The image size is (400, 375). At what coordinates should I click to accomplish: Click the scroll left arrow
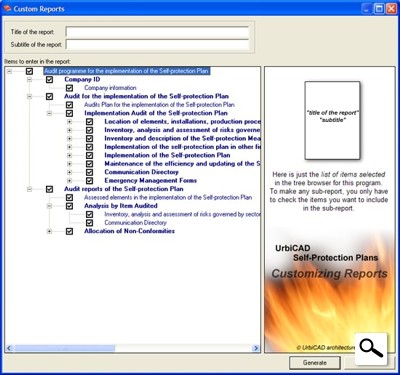click(x=9, y=348)
